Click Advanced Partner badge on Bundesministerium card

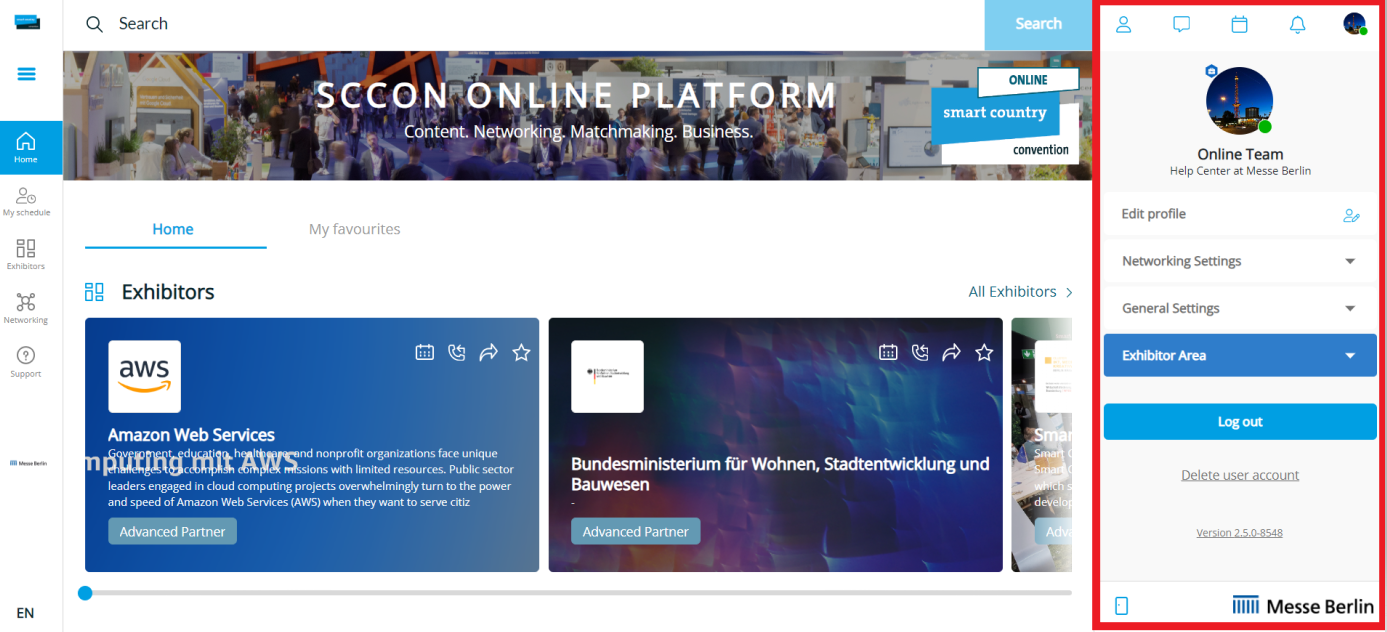[x=635, y=531]
